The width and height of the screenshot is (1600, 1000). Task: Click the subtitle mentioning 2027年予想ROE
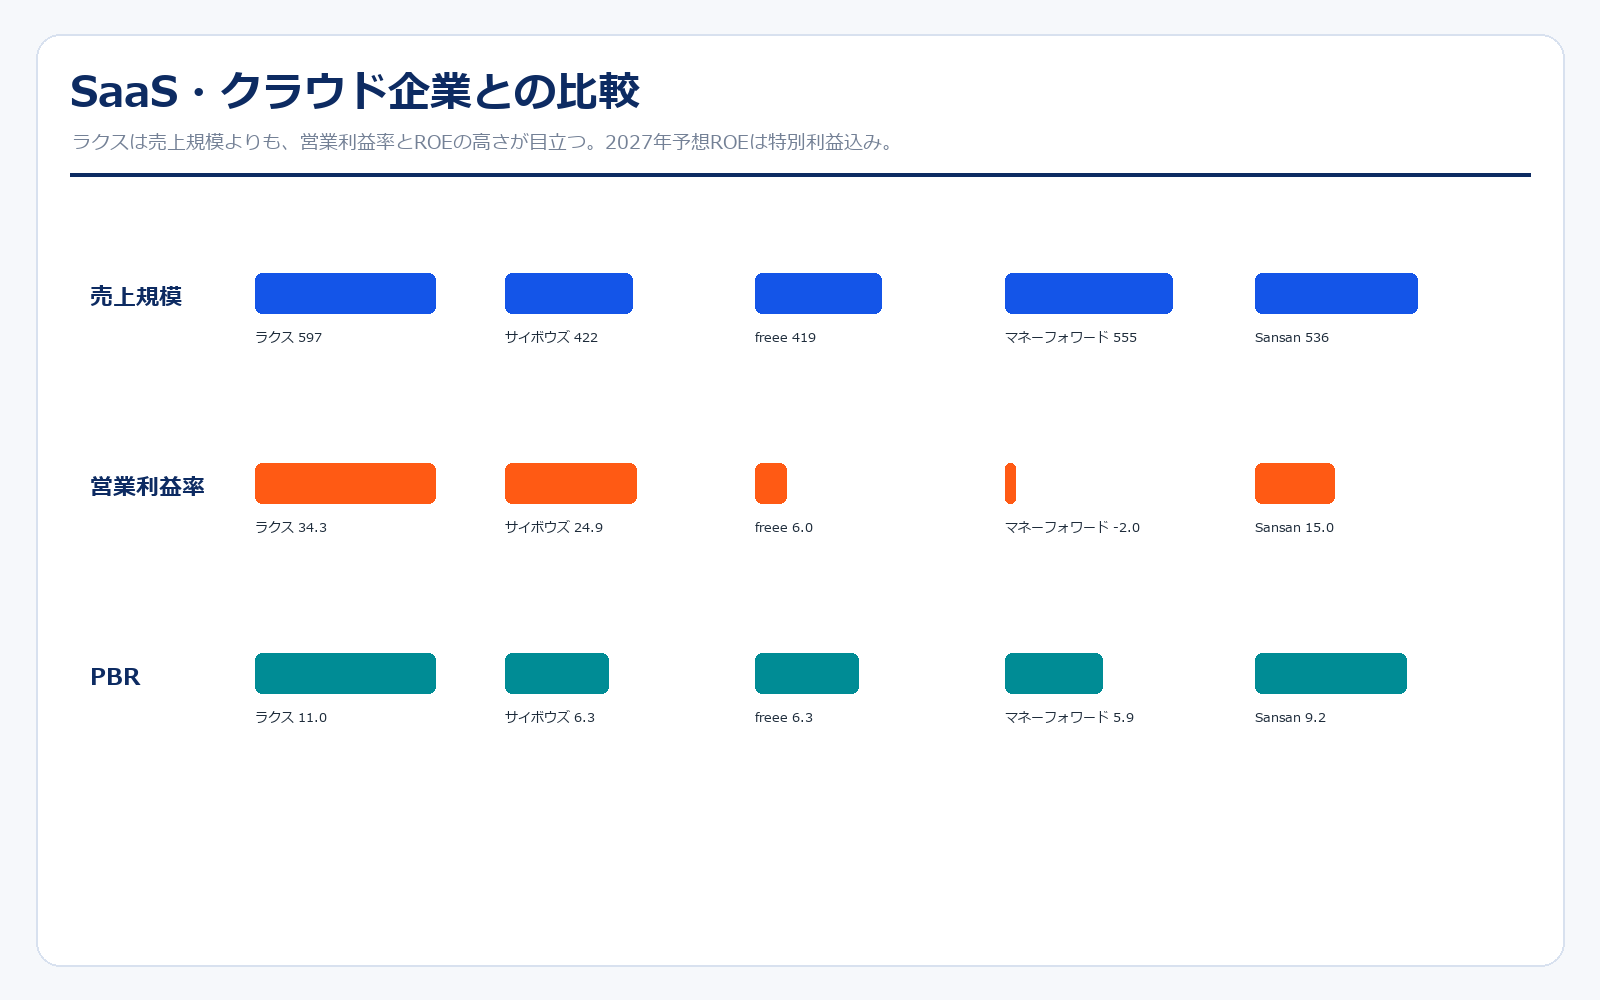(x=483, y=142)
